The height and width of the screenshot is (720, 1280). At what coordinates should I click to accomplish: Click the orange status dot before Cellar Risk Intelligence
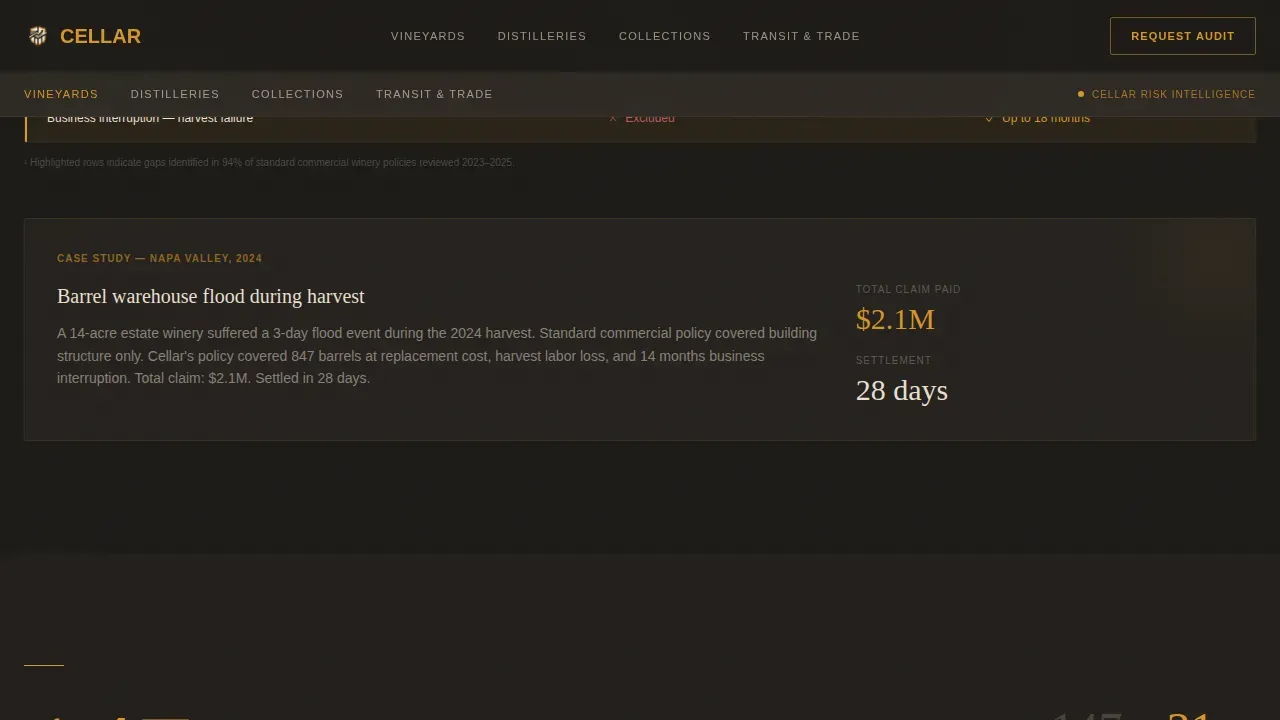pos(1081,94)
